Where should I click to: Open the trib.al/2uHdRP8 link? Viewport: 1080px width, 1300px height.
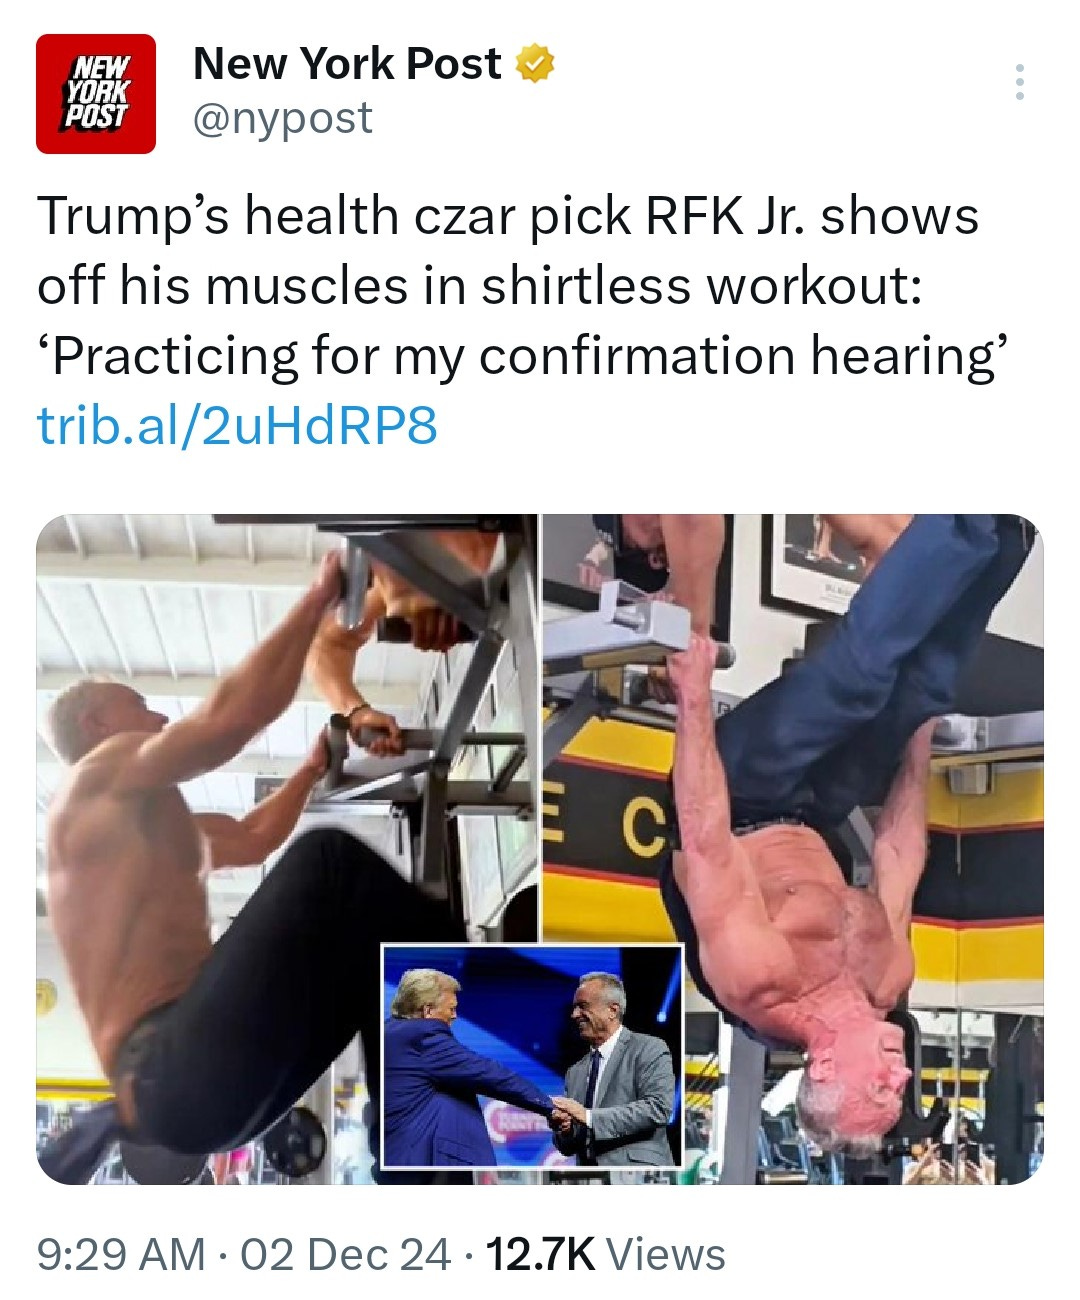pos(237,426)
